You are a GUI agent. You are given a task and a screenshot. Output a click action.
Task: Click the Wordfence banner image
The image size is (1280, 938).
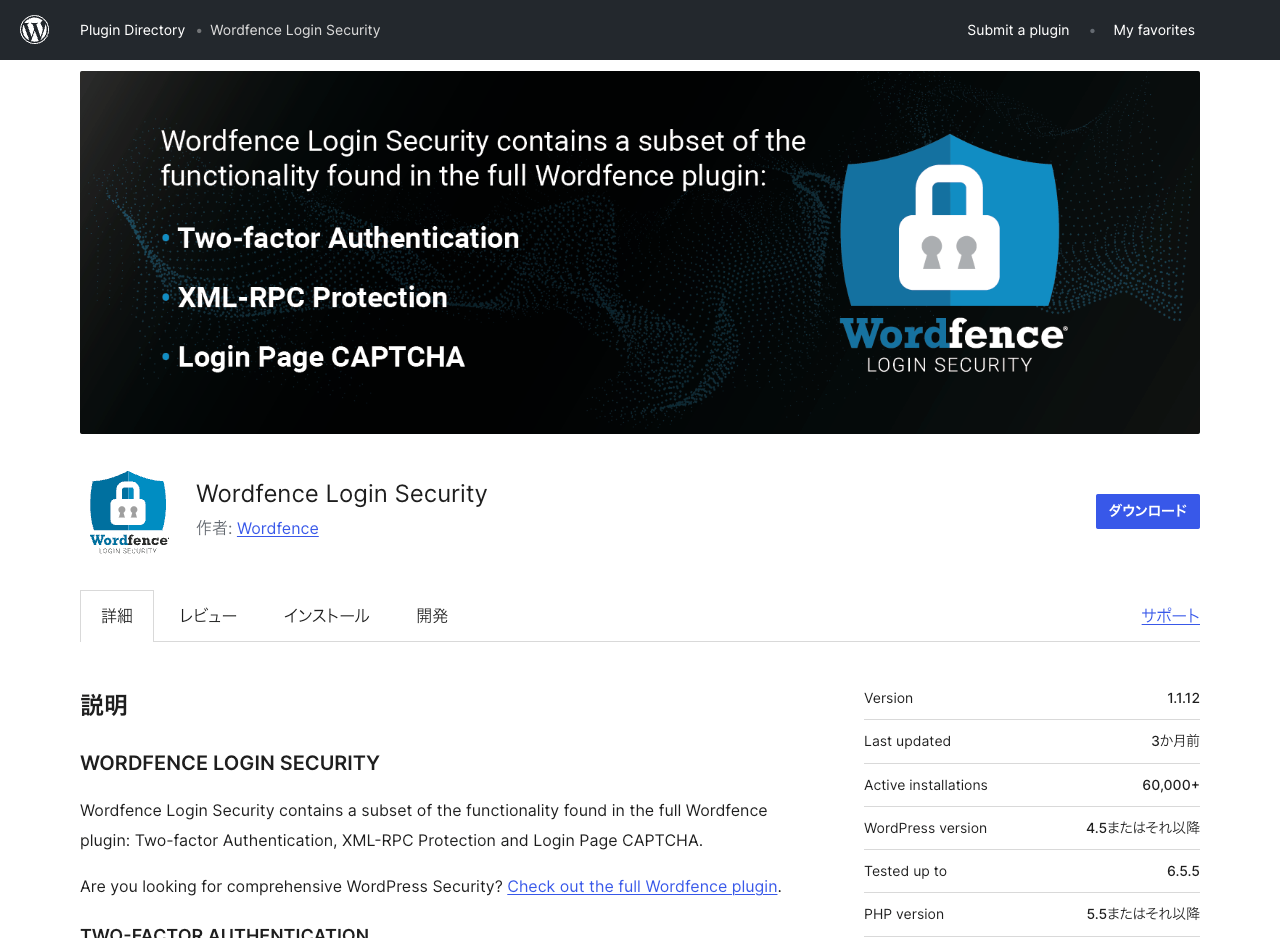[x=640, y=252]
